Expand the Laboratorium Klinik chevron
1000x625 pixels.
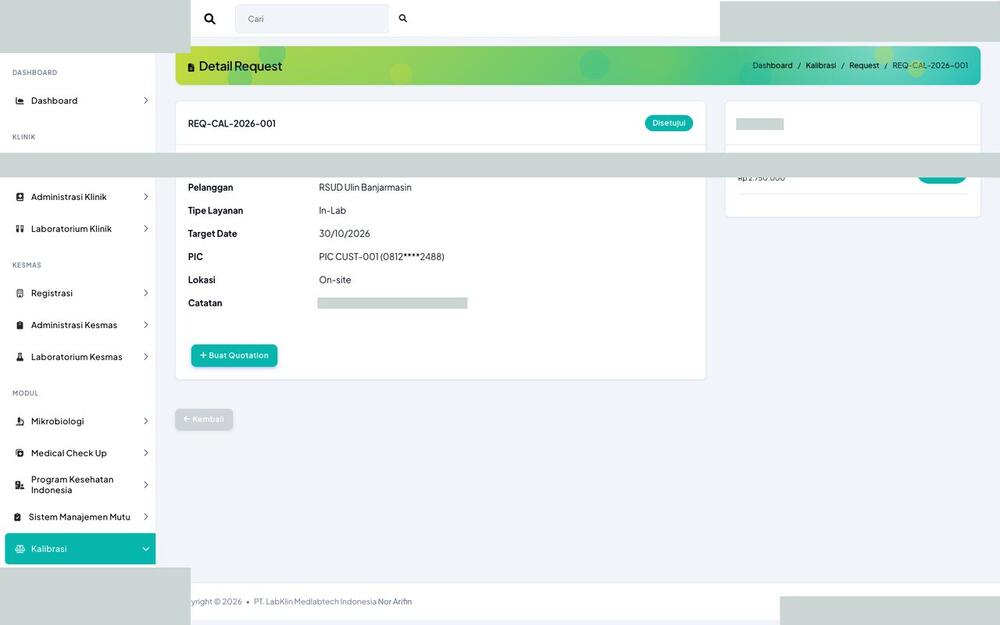pos(145,229)
